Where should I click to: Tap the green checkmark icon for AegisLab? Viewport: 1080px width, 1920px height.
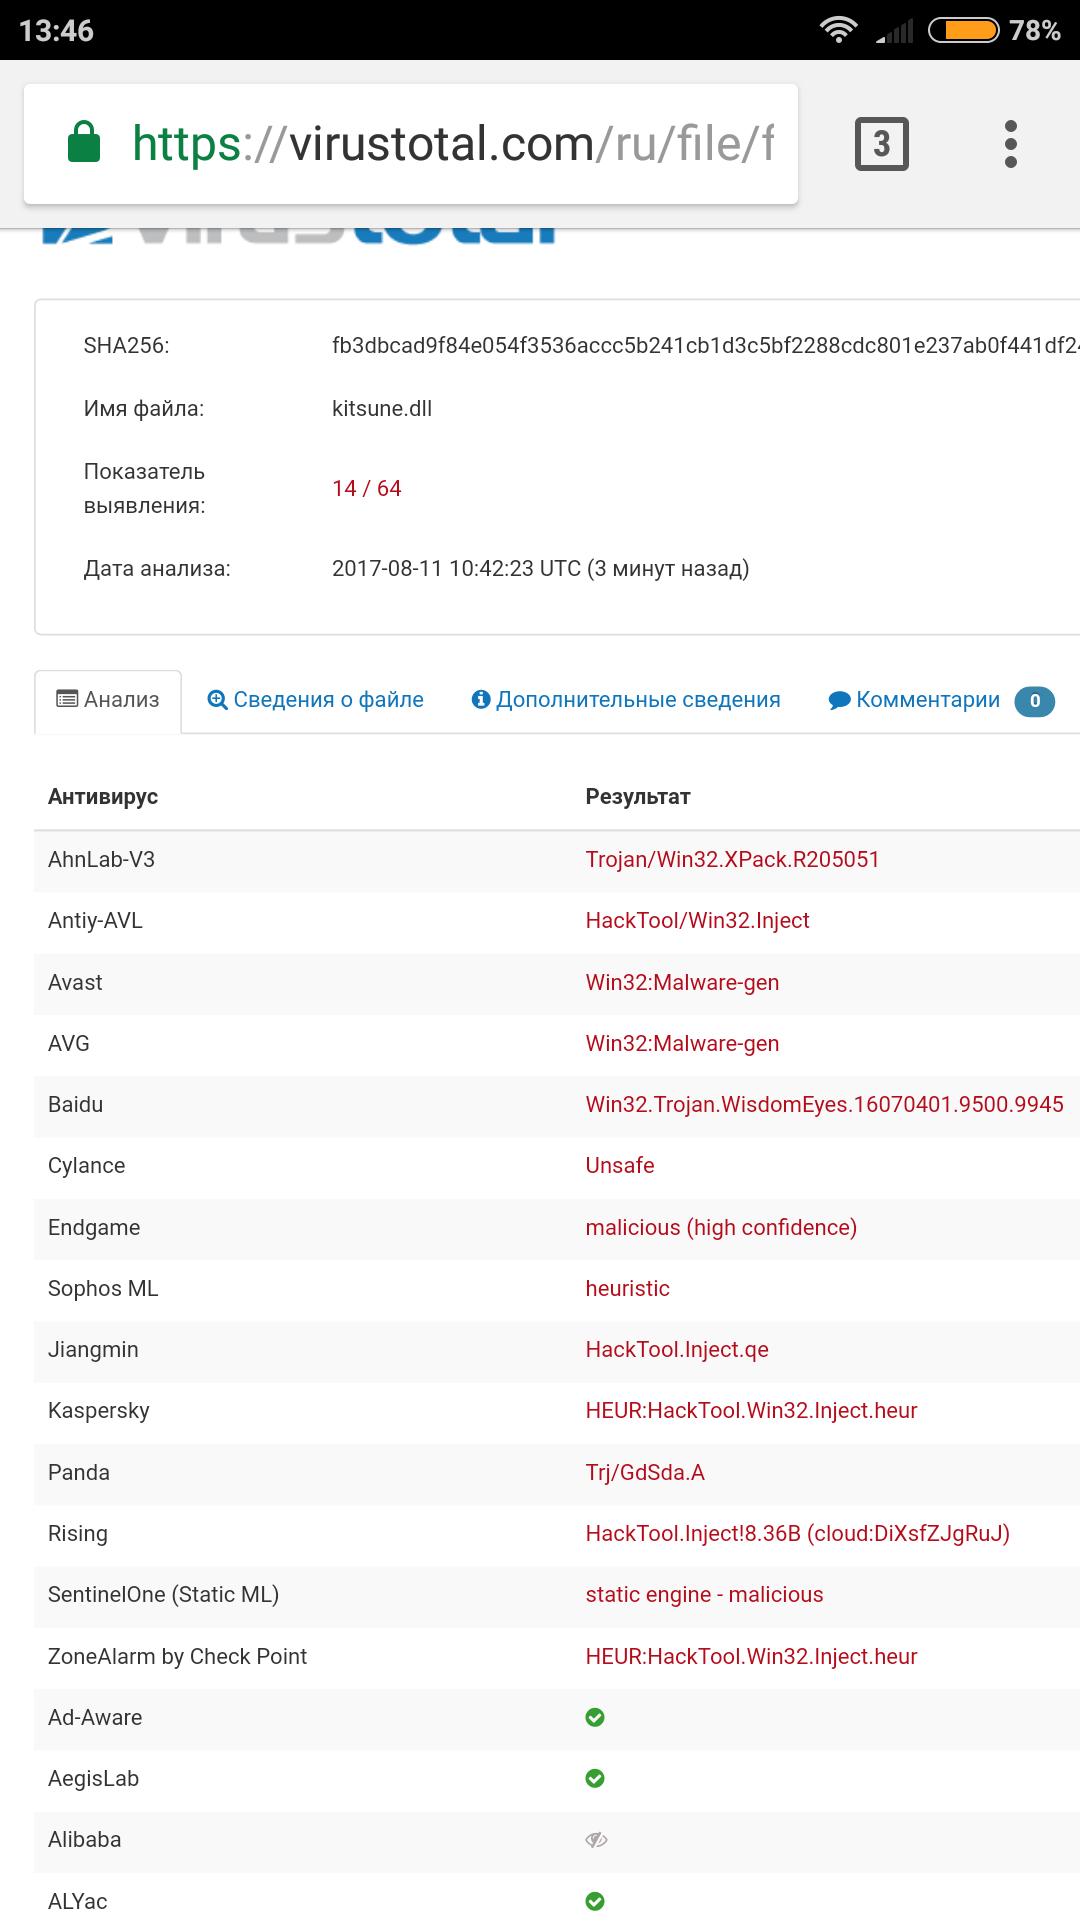[x=595, y=1778]
